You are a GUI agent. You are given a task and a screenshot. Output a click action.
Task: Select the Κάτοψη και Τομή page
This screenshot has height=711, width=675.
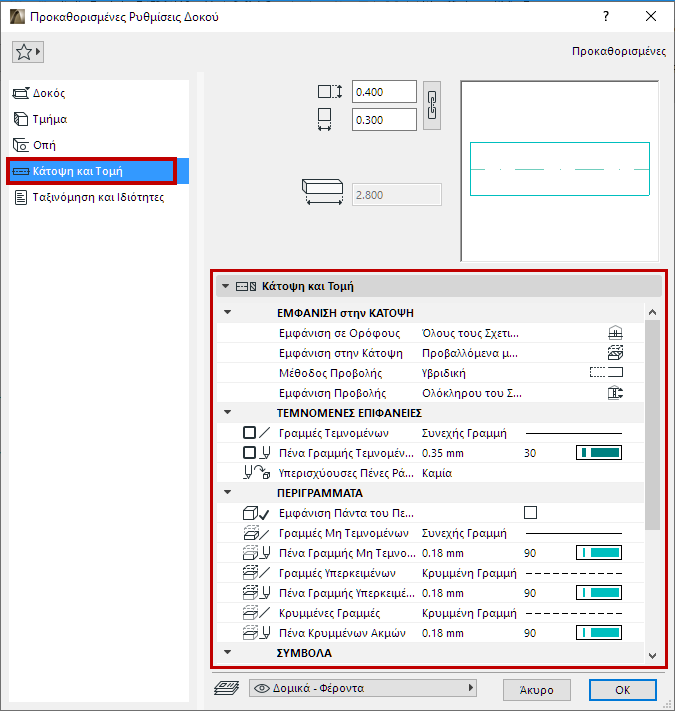99,171
